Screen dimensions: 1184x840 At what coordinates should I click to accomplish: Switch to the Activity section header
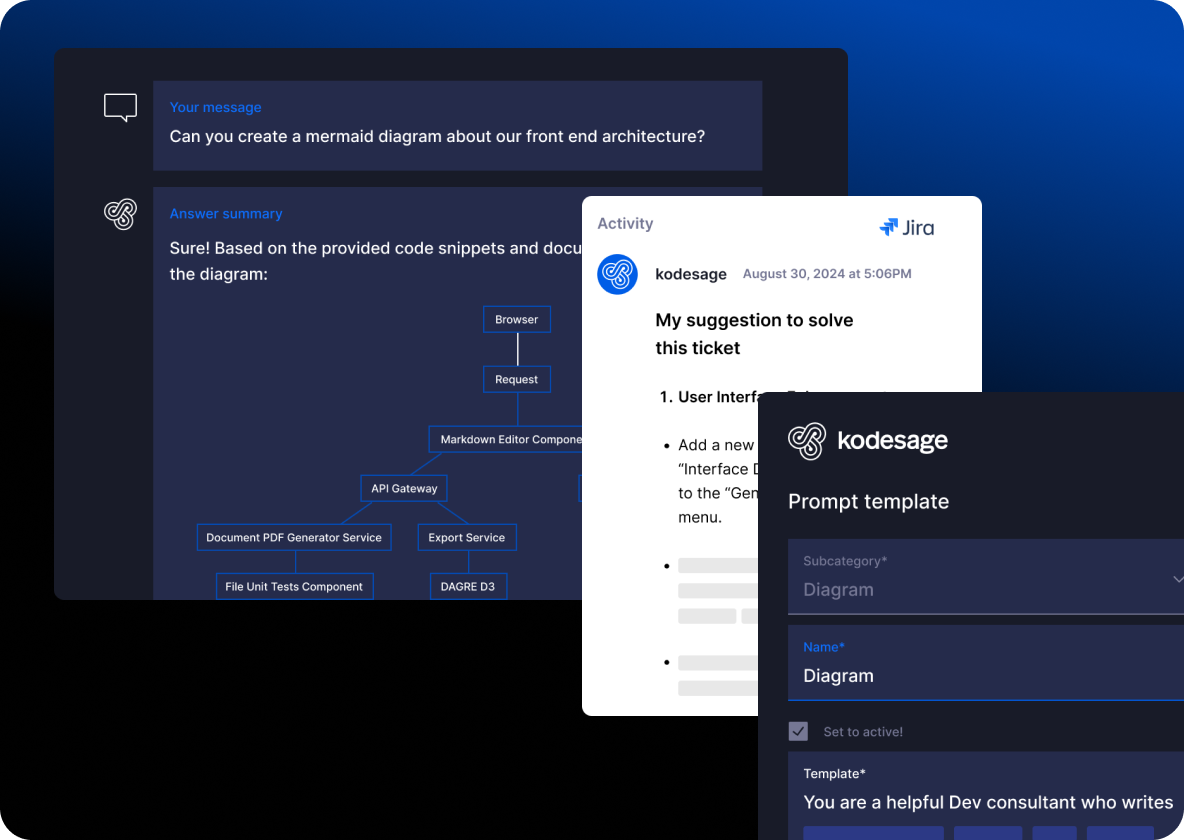coord(625,223)
